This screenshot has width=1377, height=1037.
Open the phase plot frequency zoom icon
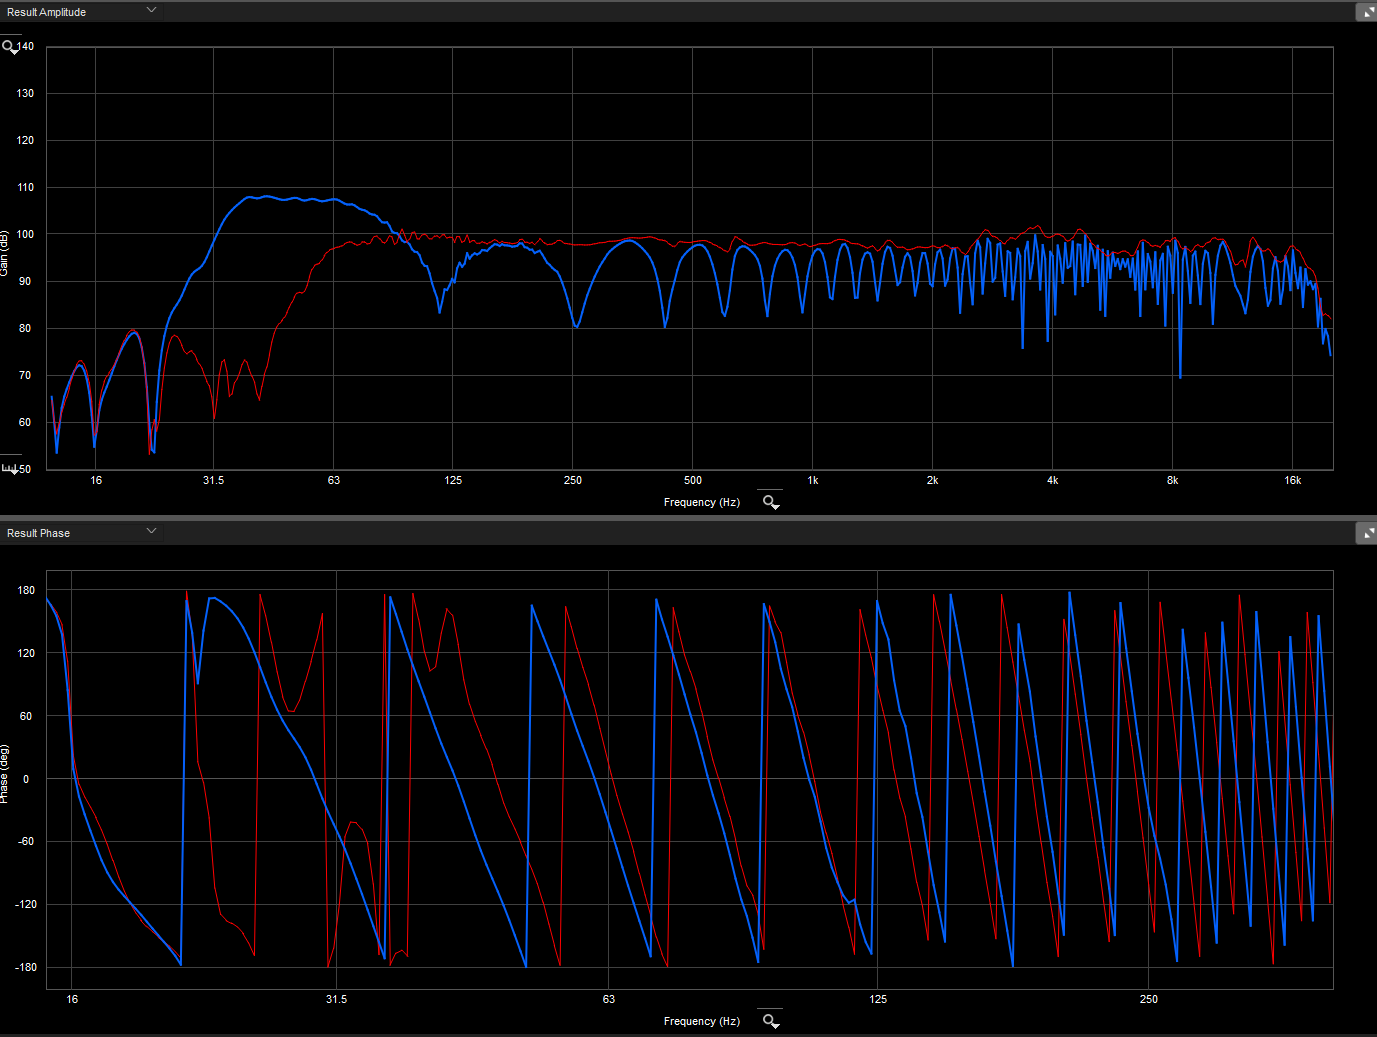[x=770, y=1021]
